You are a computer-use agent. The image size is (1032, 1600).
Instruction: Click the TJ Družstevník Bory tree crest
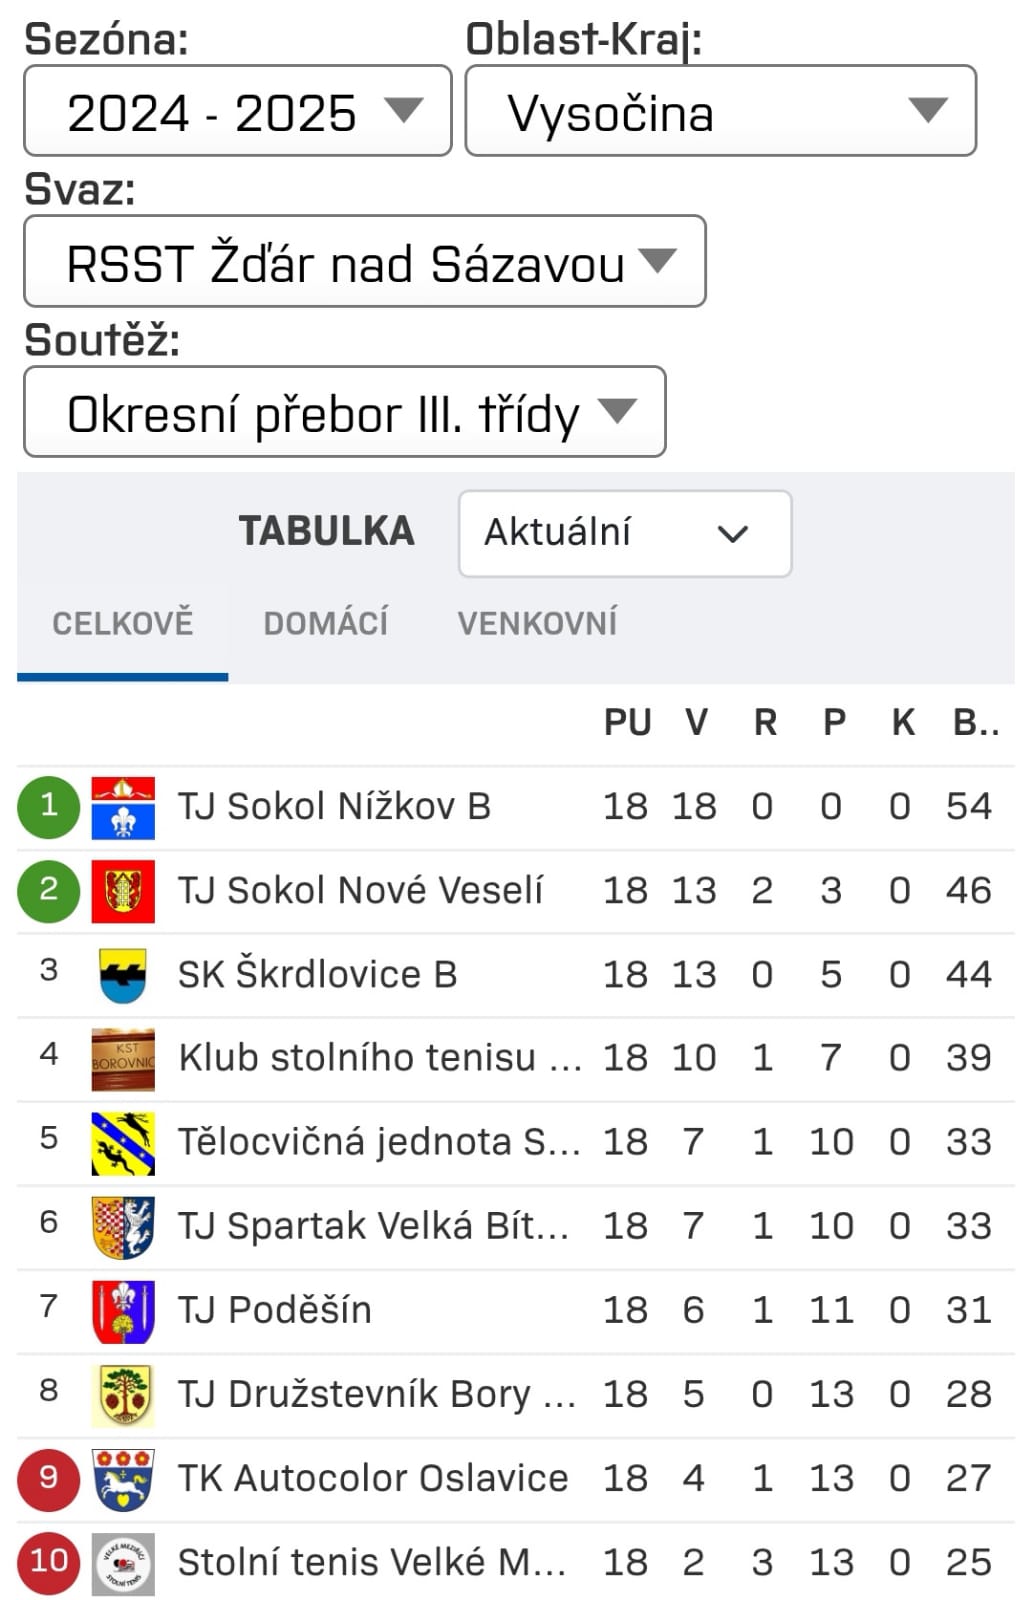click(x=123, y=1395)
